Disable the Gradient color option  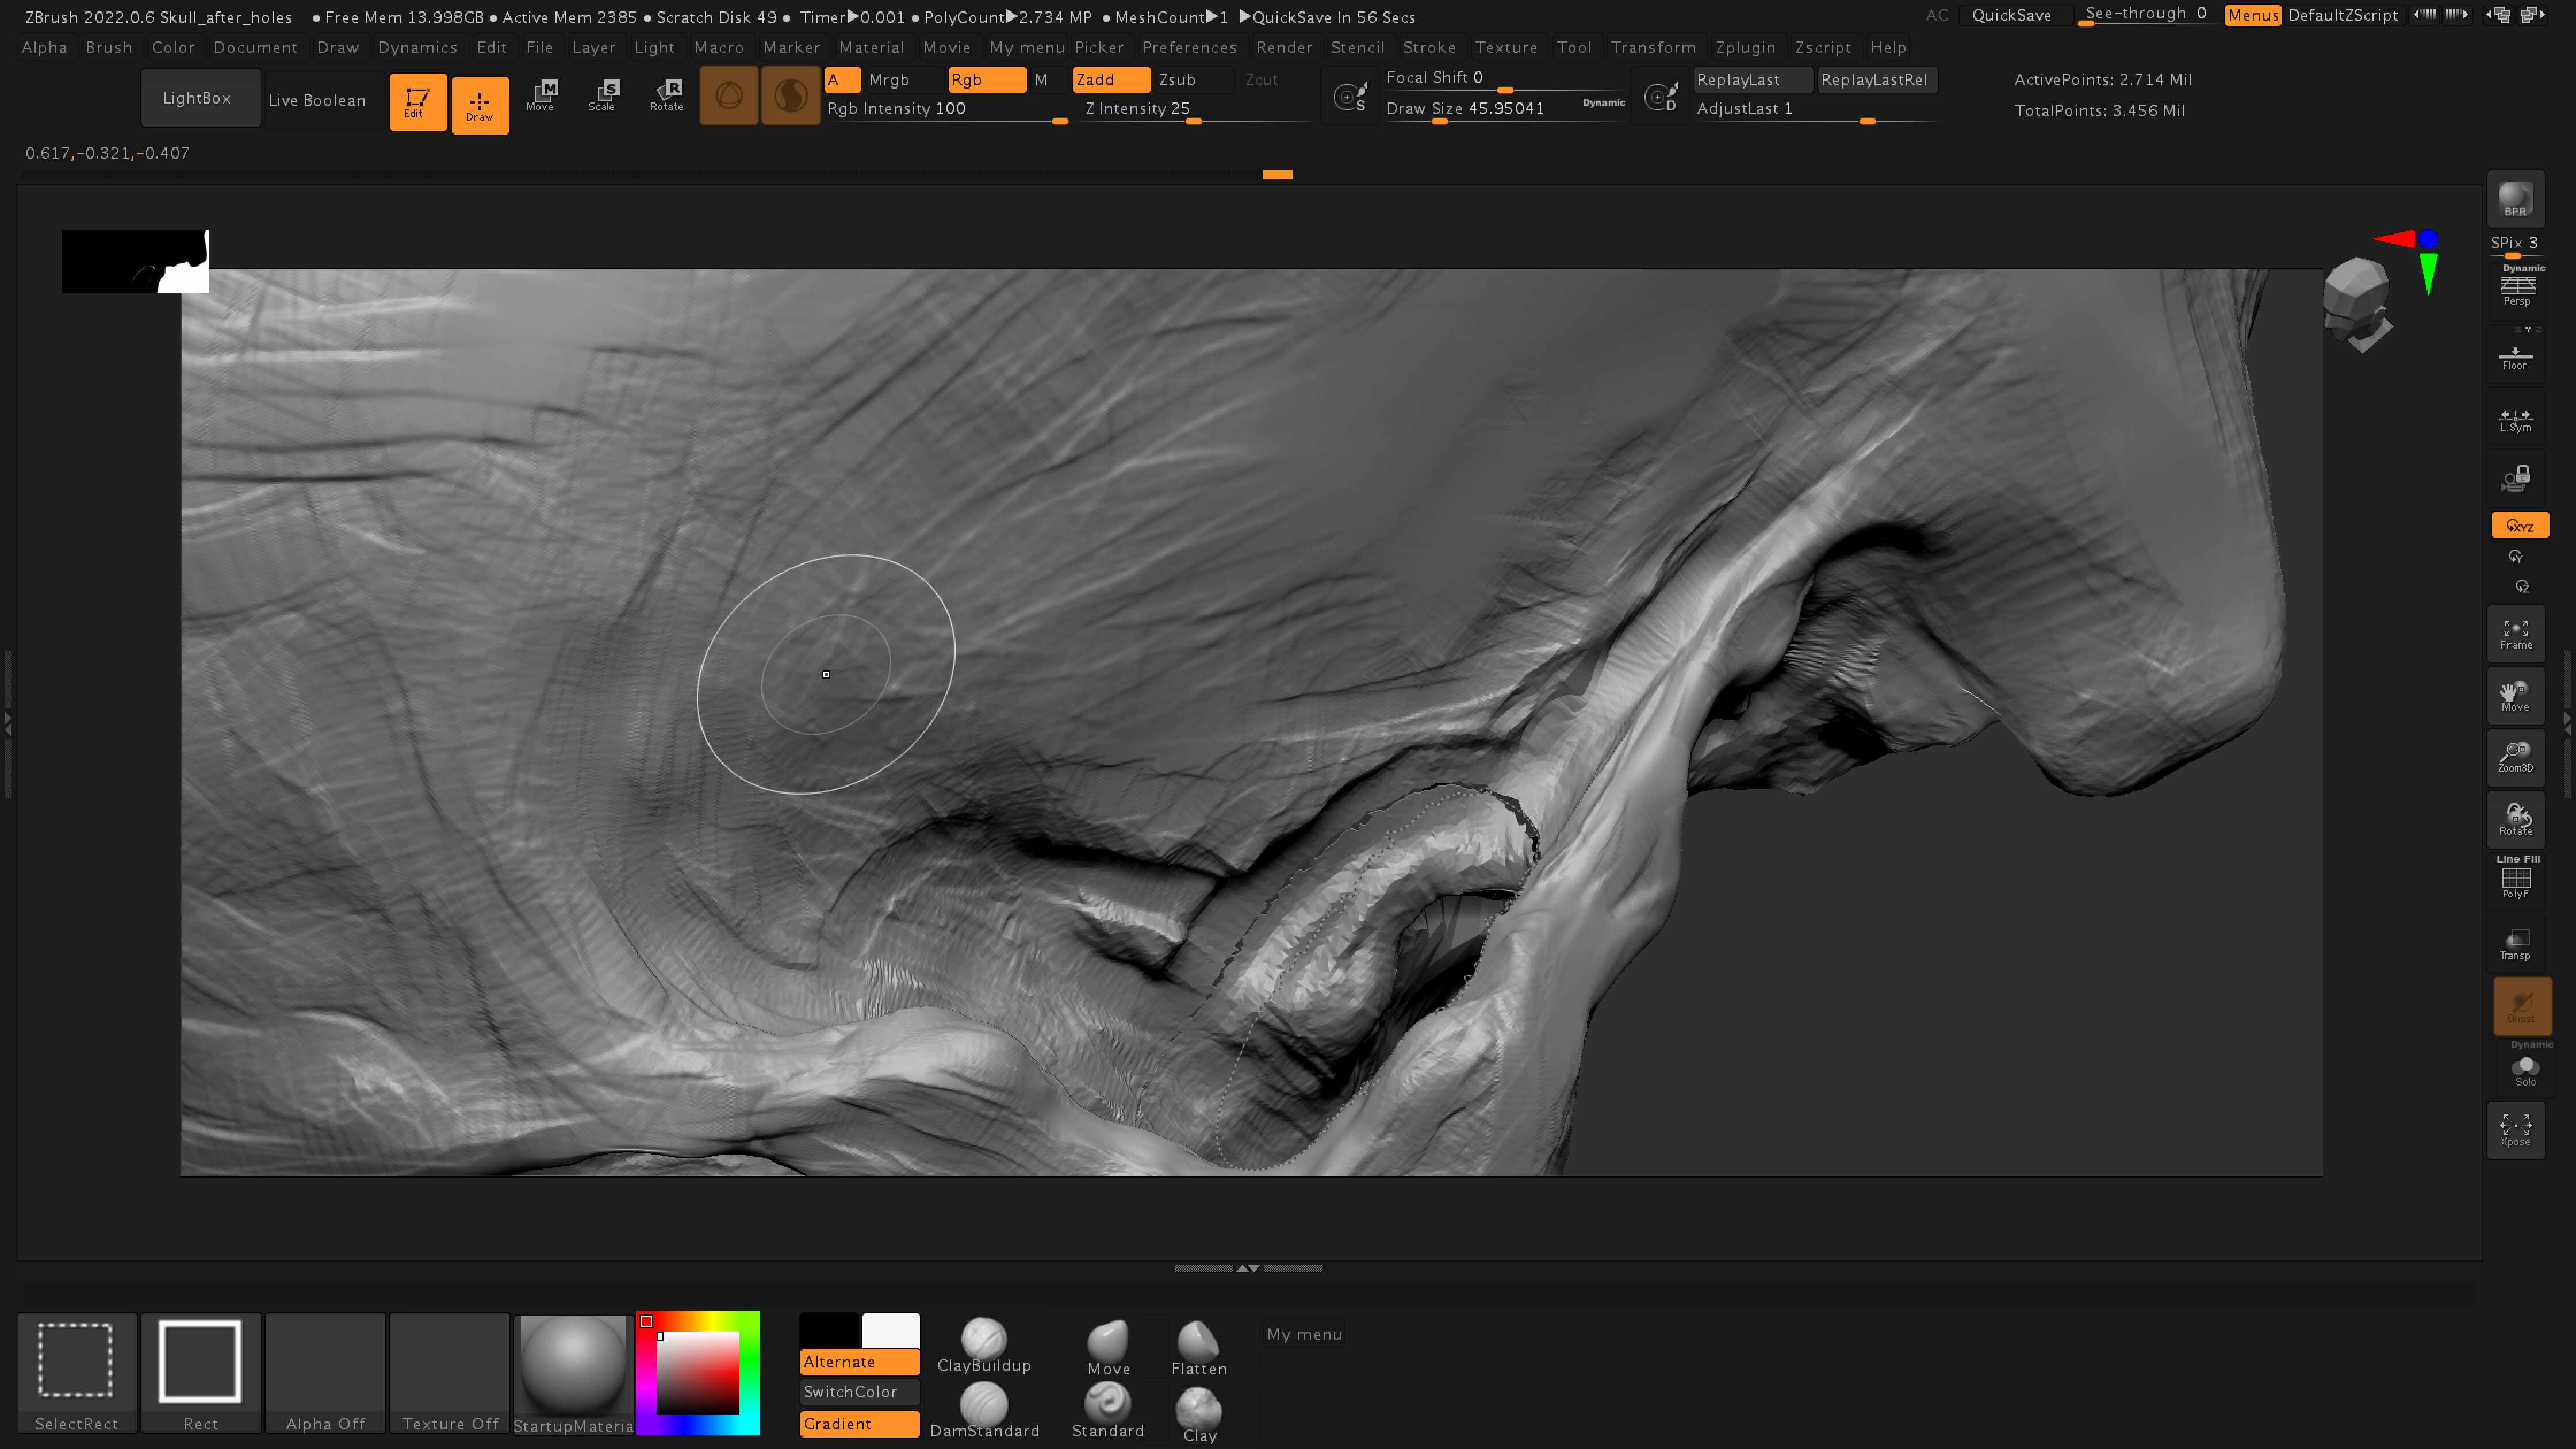859,1423
